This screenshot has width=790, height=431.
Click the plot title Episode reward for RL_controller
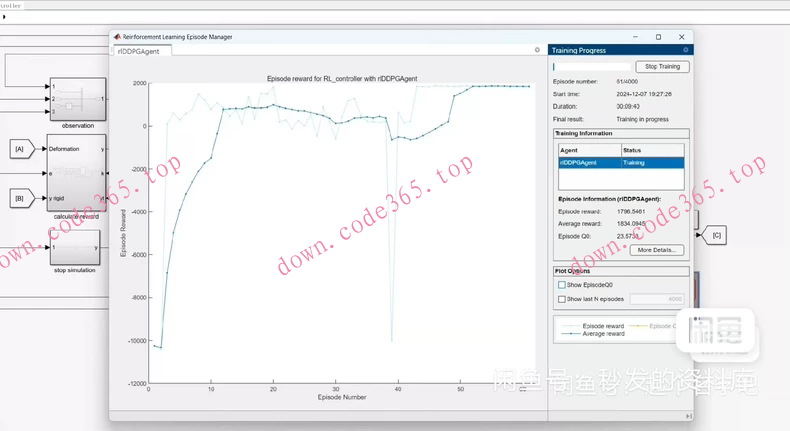(342, 79)
